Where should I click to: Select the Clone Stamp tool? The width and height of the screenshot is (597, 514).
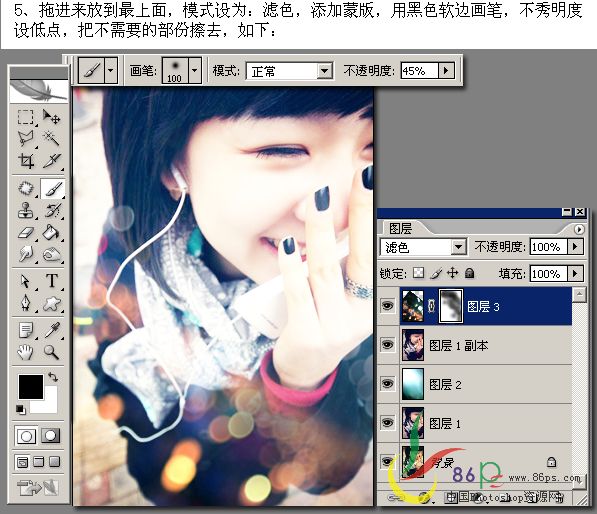26,211
